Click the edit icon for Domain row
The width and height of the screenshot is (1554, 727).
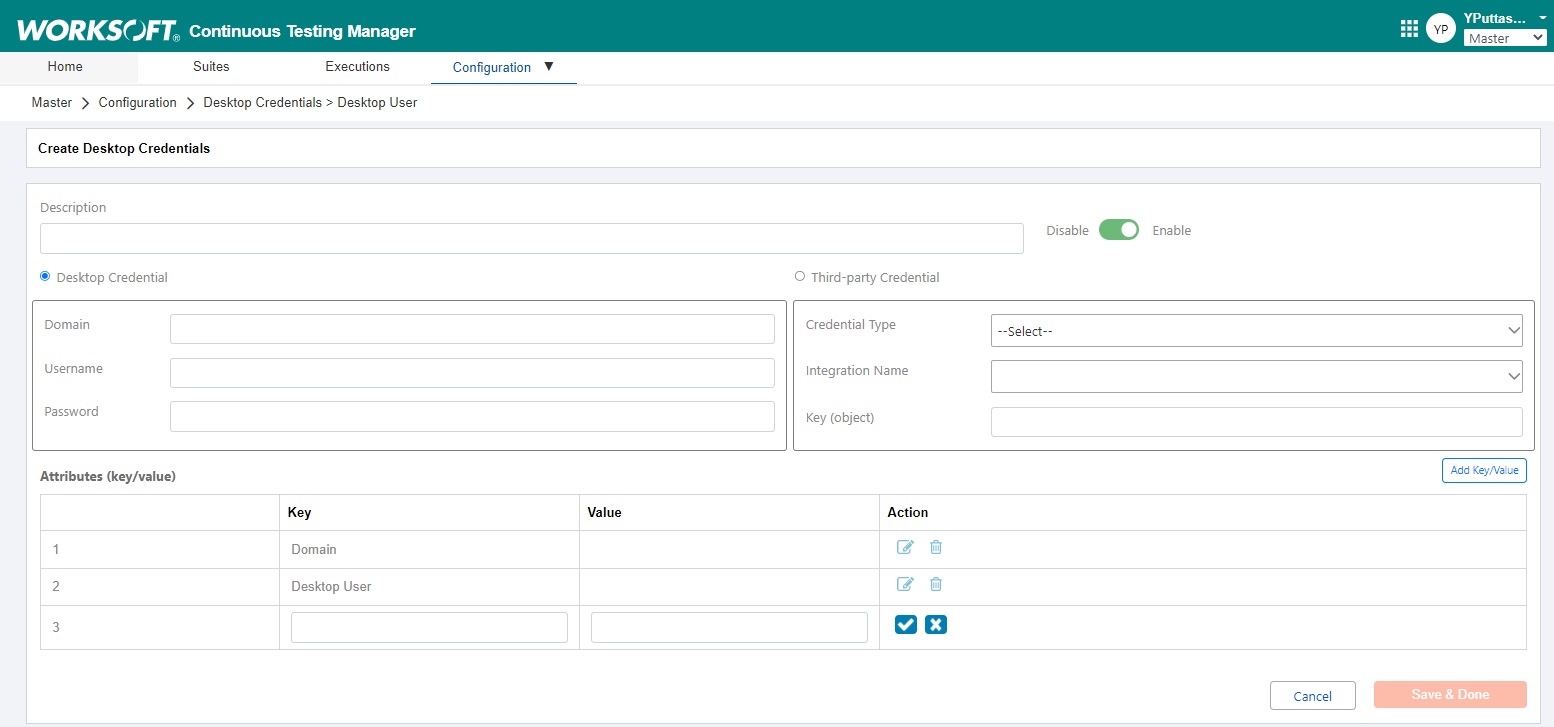click(905, 547)
